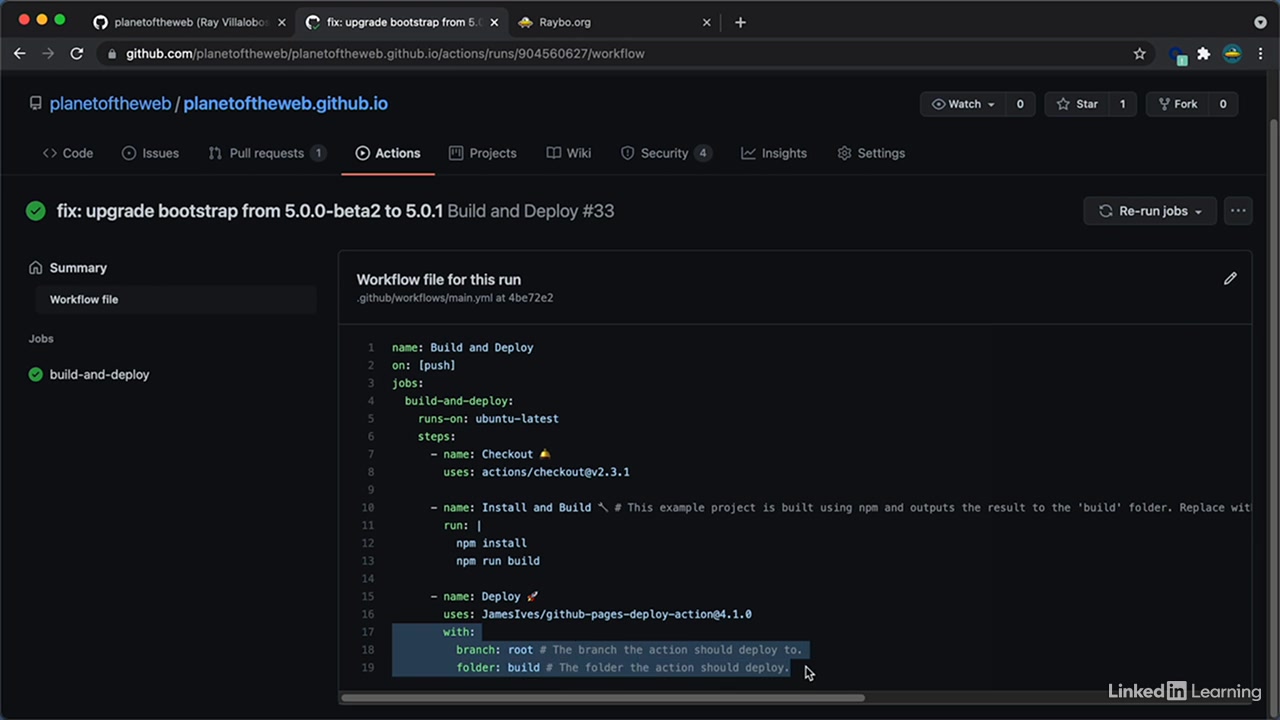This screenshot has height=720, width=1280.
Task: Open the Chrome extensions puzzle menu
Action: 1204,54
